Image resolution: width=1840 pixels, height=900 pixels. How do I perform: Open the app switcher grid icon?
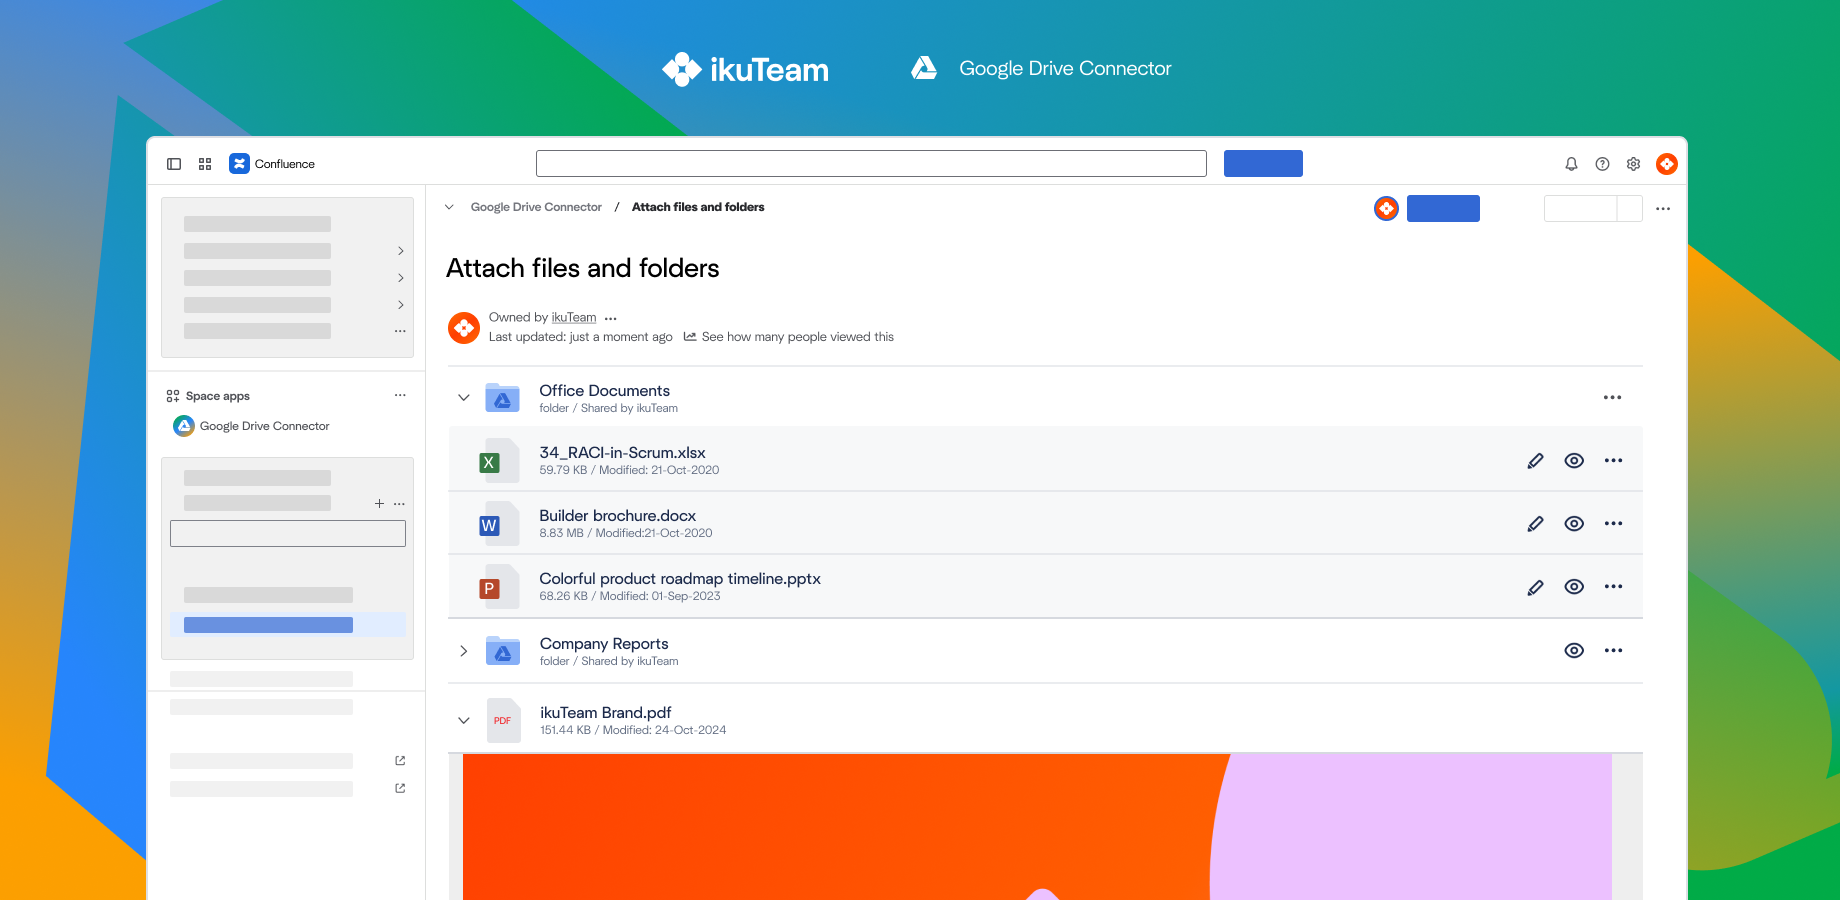coord(205,163)
